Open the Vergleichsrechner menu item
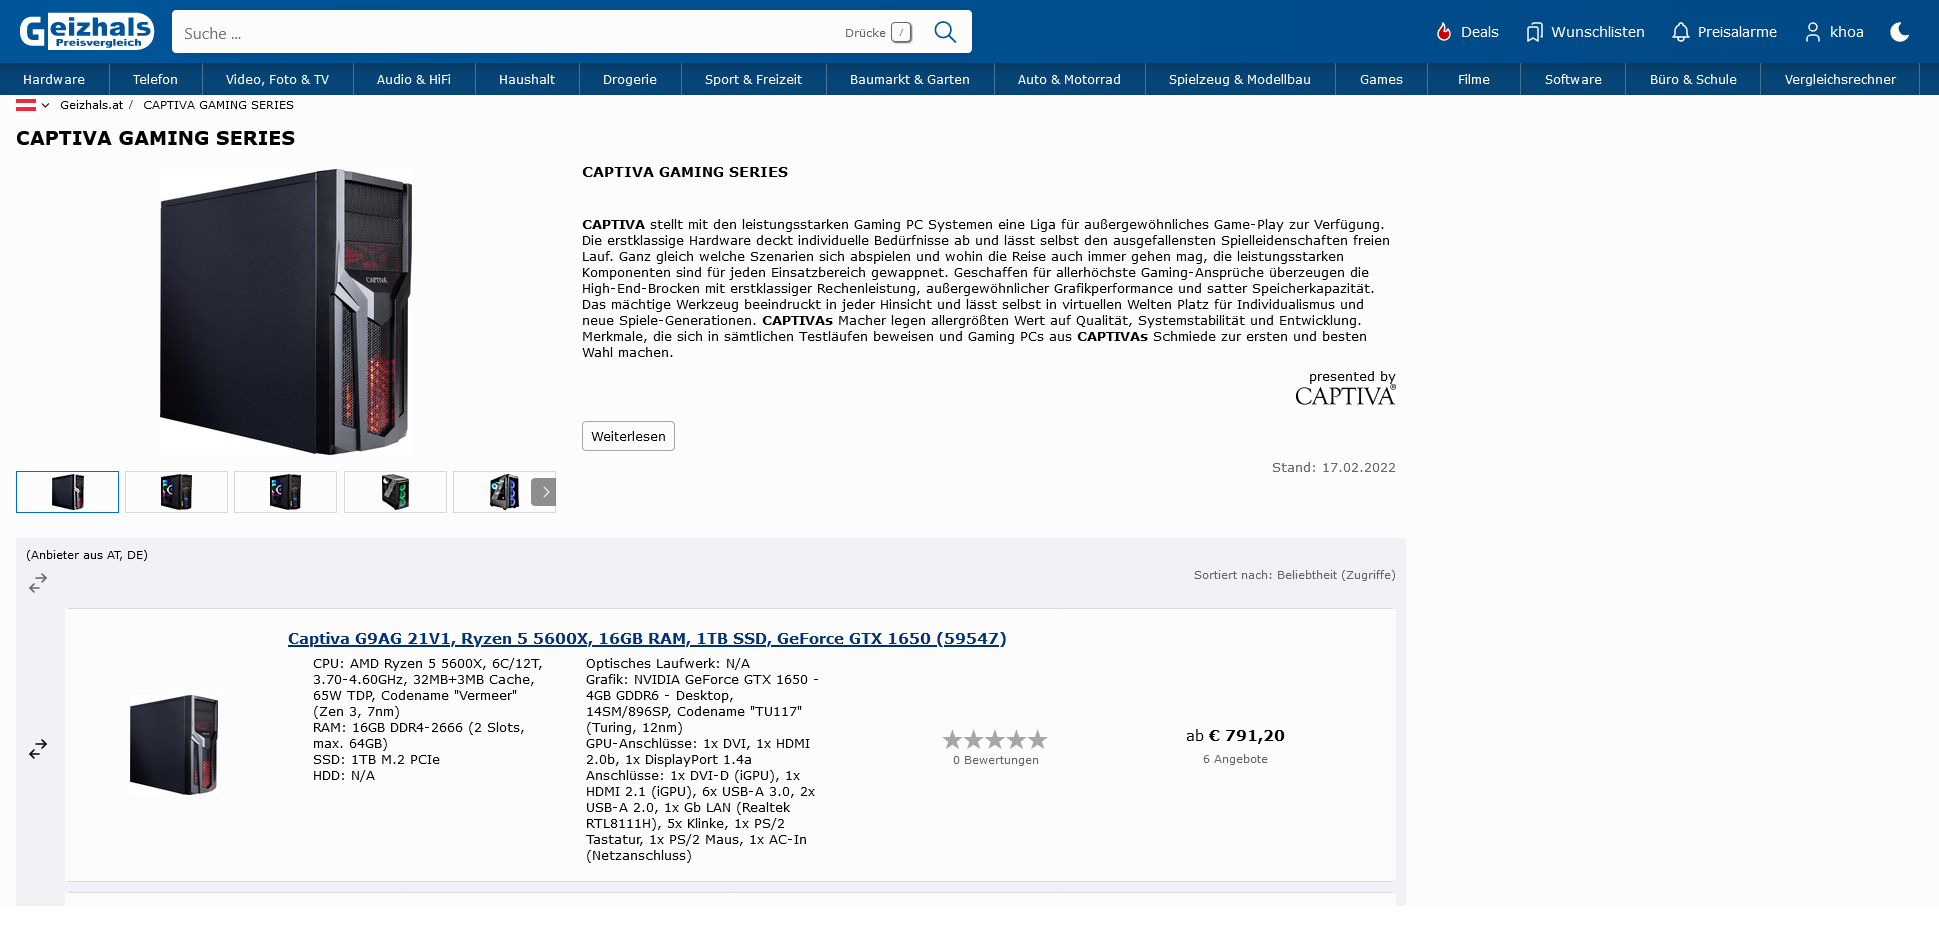 tap(1839, 79)
